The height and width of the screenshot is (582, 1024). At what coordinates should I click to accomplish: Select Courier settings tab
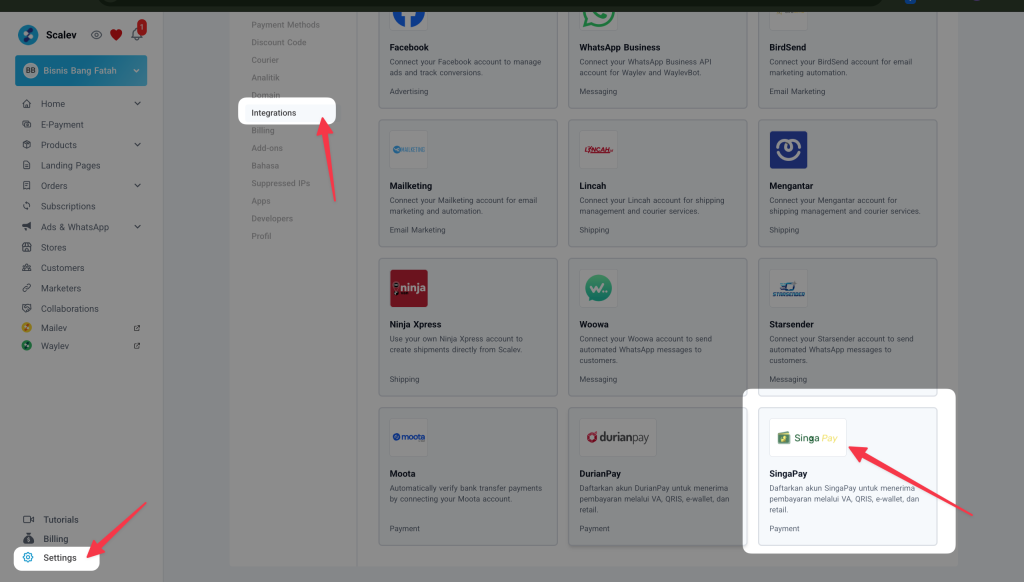click(x=265, y=60)
